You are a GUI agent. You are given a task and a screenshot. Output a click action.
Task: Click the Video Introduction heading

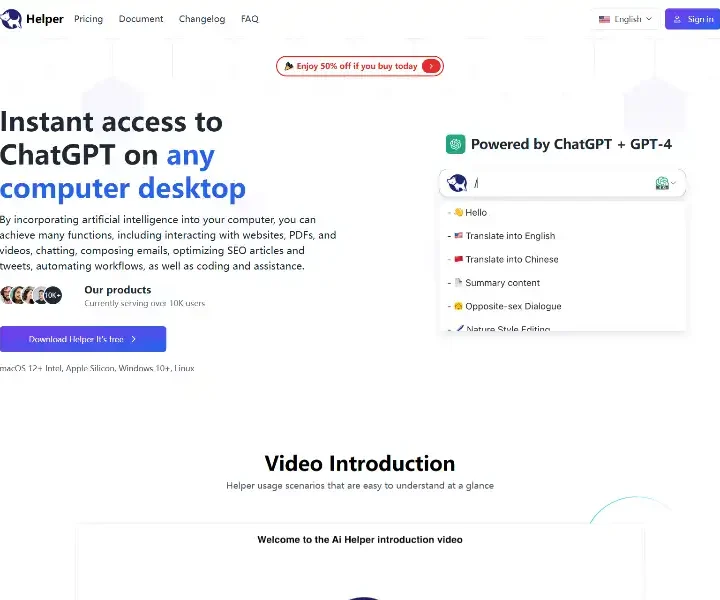(x=360, y=463)
